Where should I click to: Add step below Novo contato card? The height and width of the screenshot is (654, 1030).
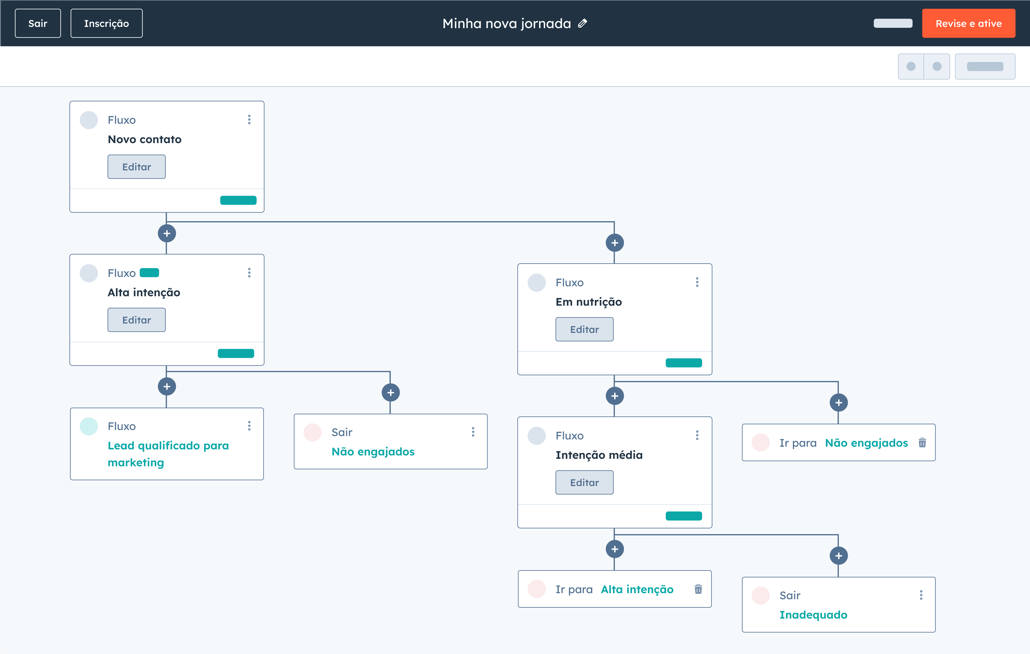tap(167, 233)
